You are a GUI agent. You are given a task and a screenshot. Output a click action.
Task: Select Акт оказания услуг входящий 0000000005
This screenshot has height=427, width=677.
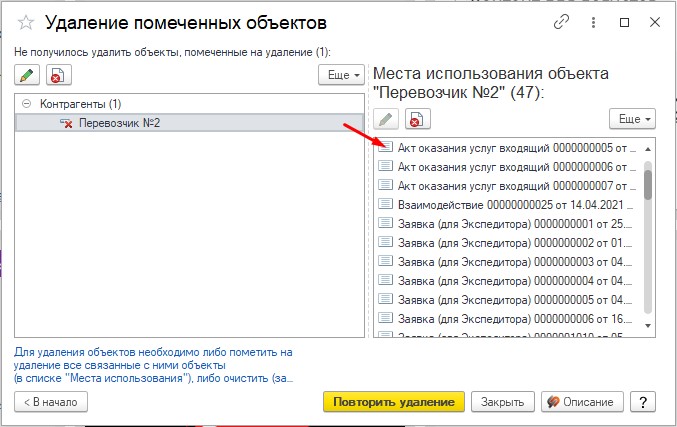coord(508,148)
